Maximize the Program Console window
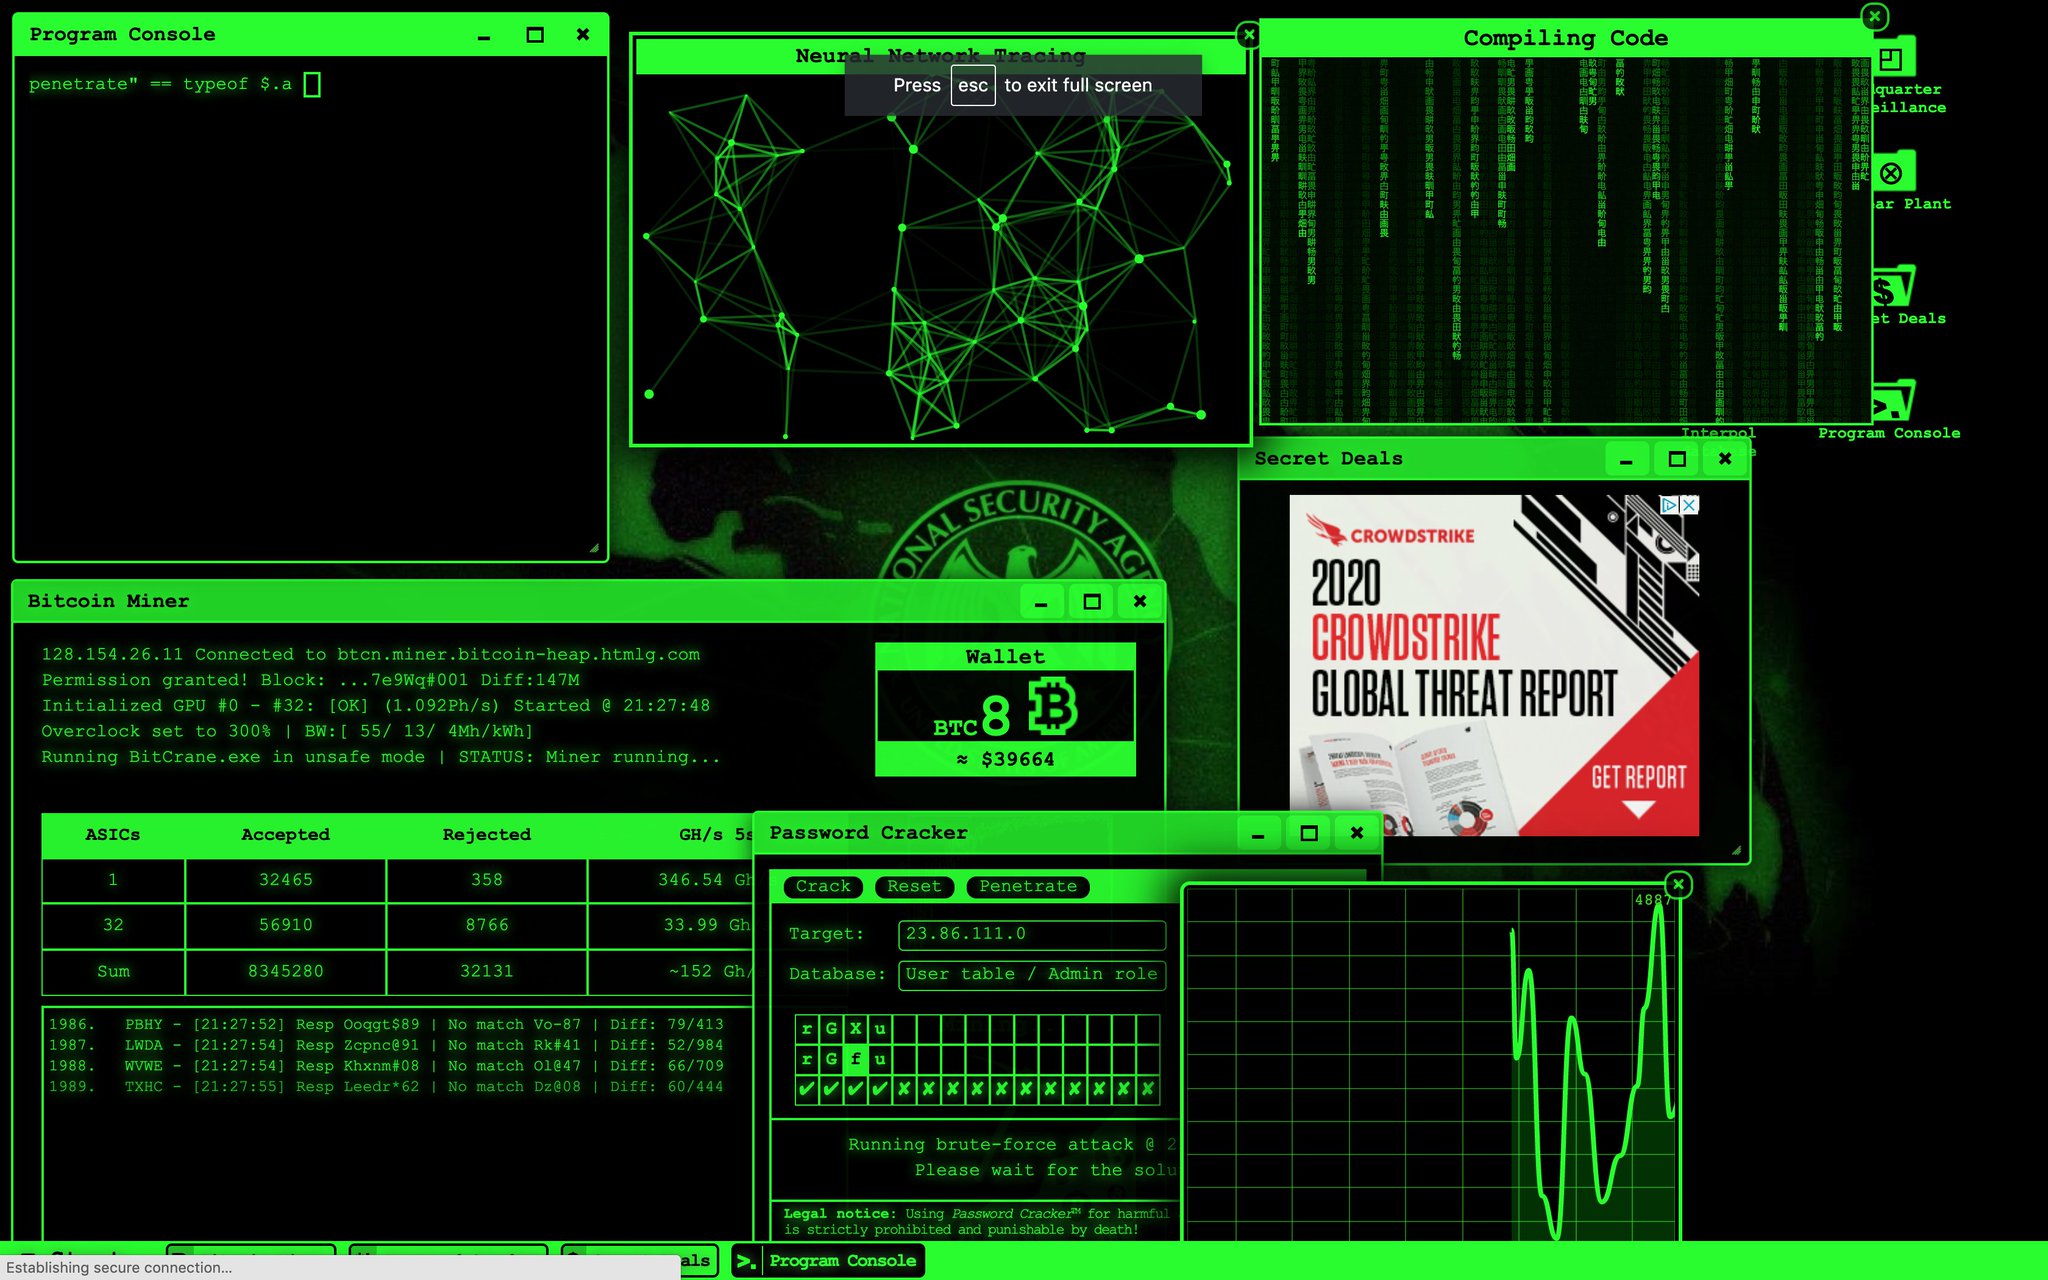The height and width of the screenshot is (1280, 2048). 535,35
